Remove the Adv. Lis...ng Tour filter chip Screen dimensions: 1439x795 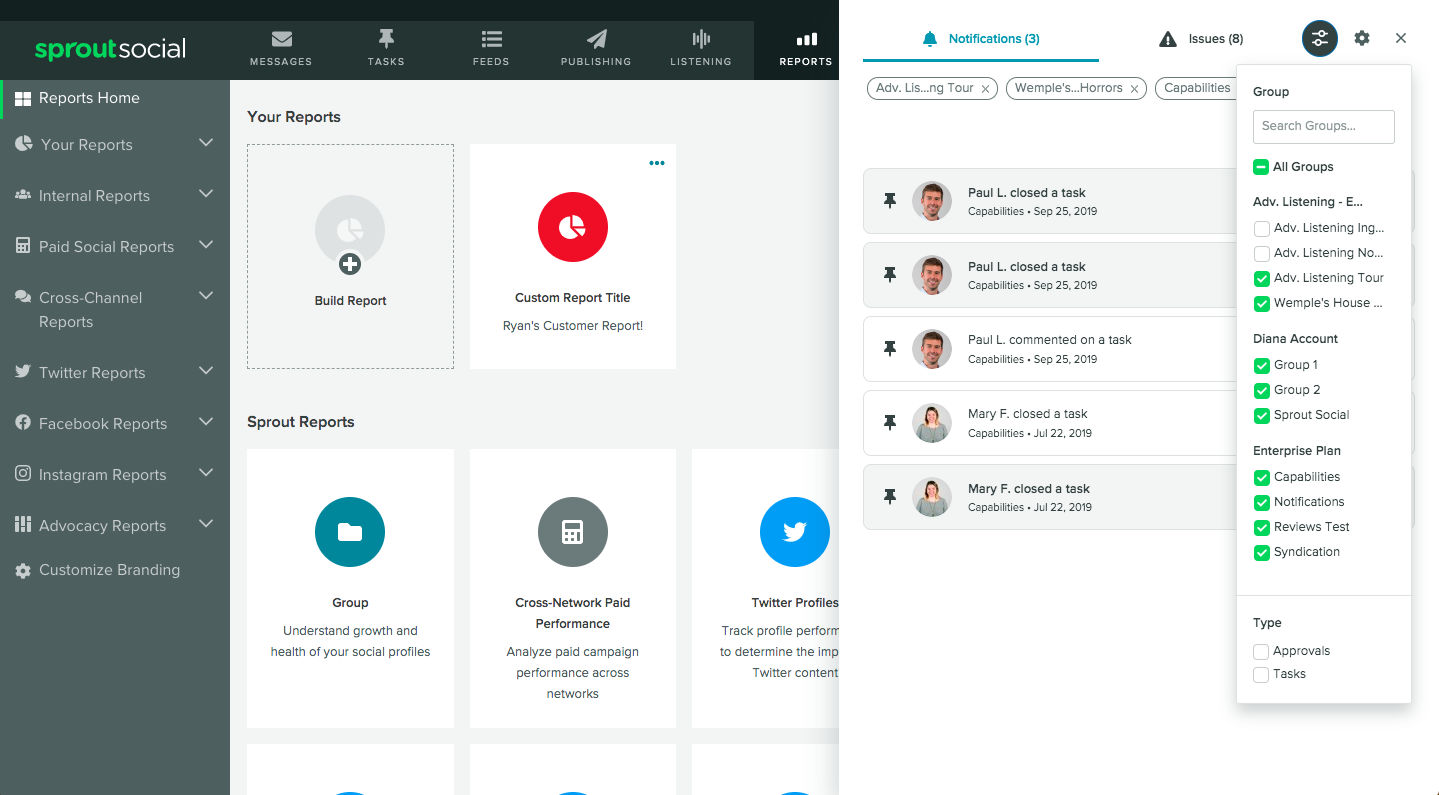point(985,89)
